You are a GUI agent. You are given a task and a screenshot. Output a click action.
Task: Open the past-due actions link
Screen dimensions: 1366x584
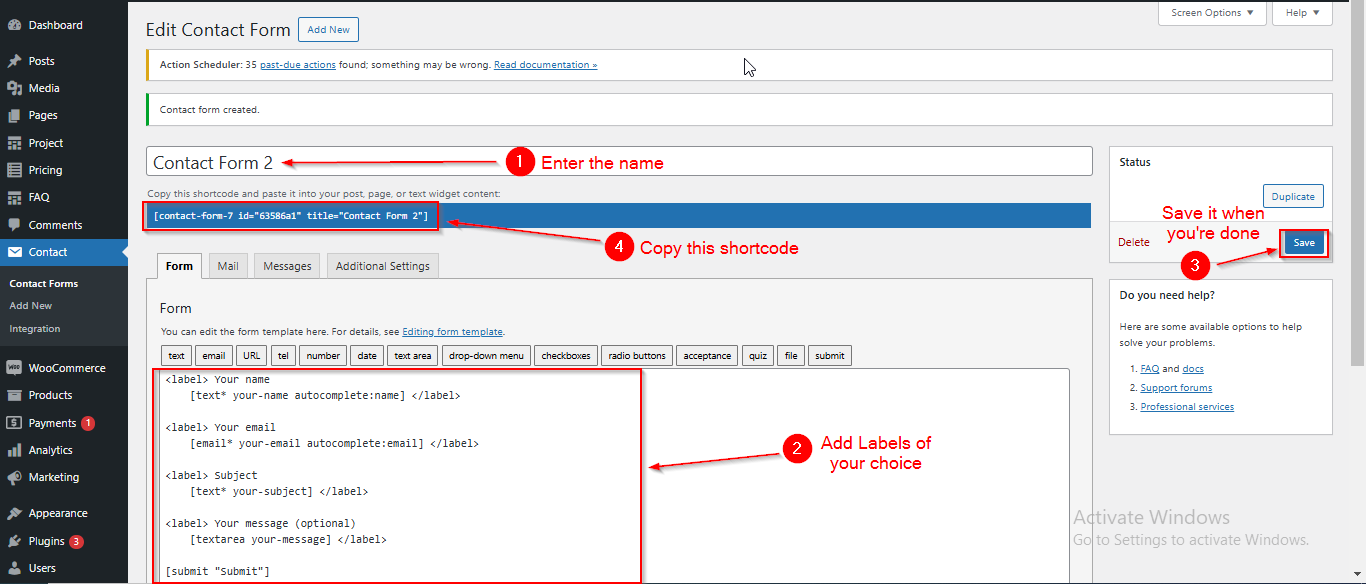tap(298, 65)
